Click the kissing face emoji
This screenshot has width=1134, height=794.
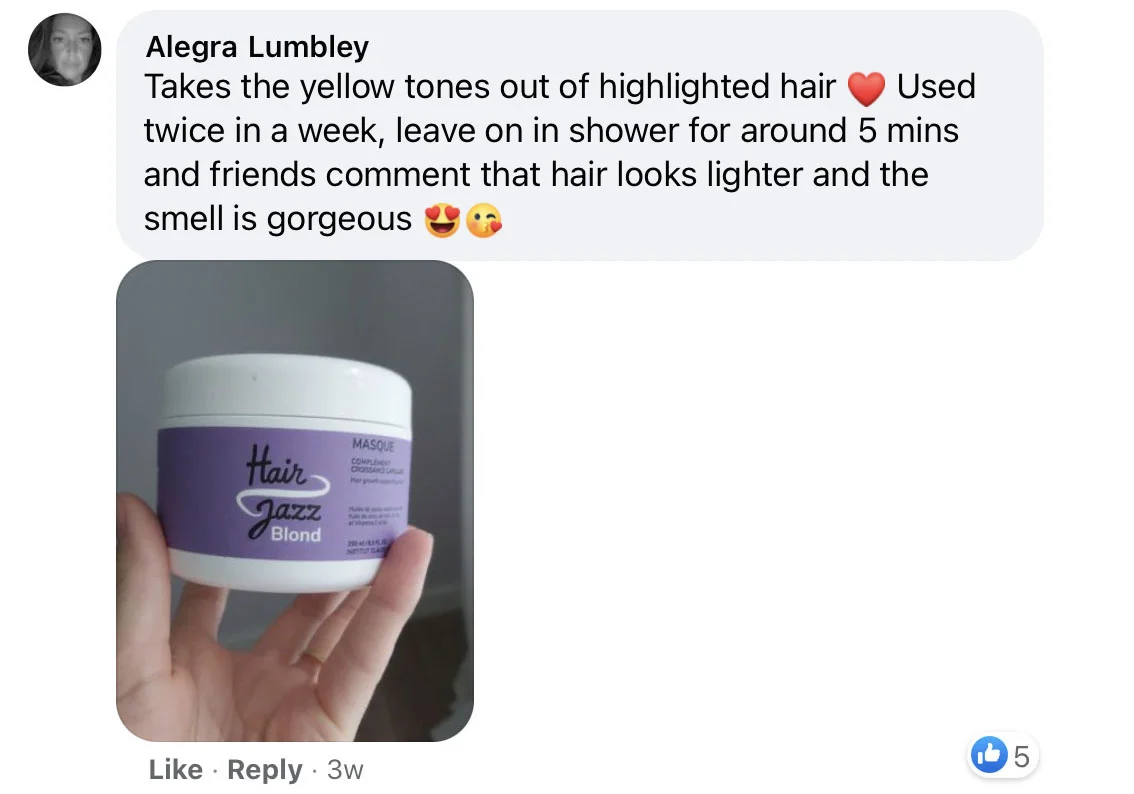[x=483, y=221]
